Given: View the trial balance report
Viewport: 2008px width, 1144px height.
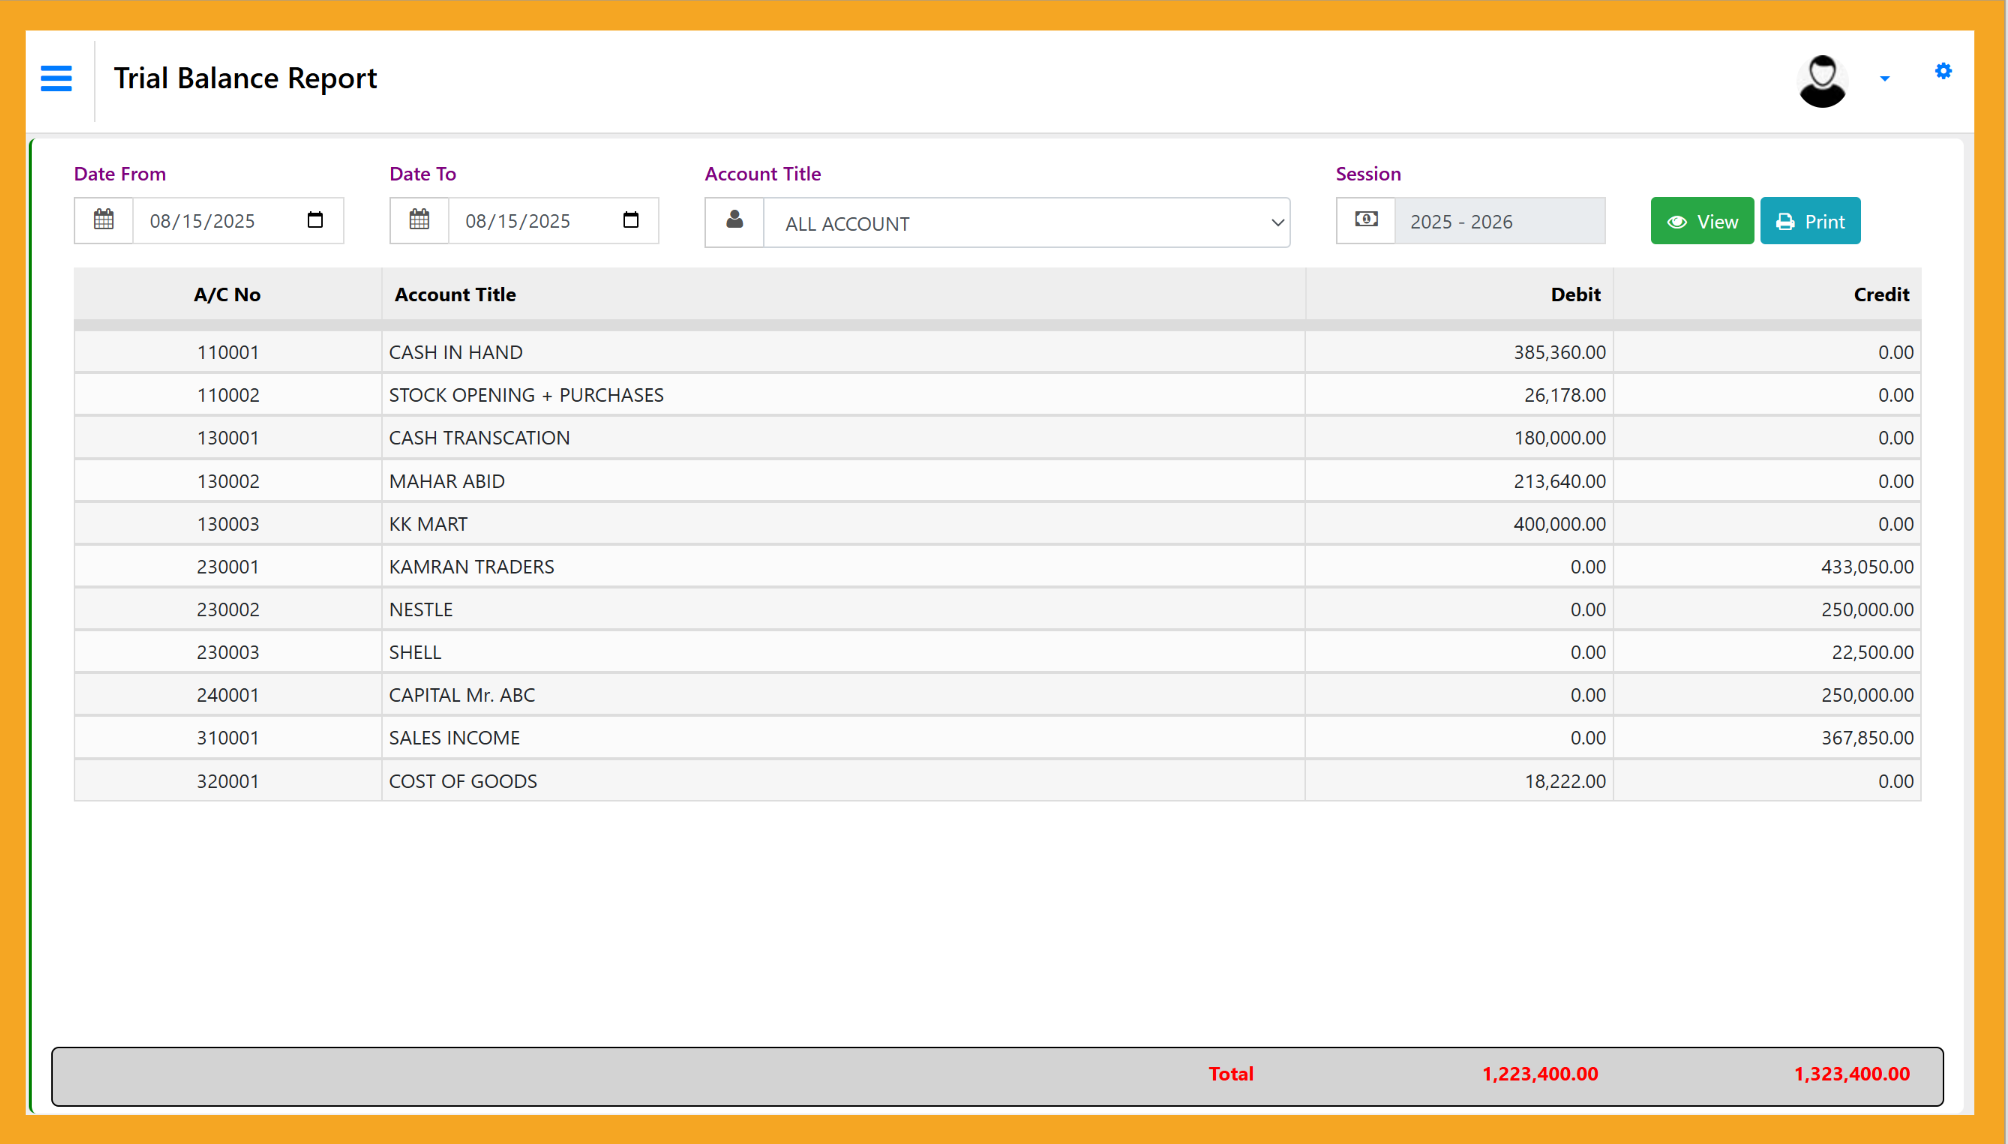Looking at the screenshot, I should tap(1702, 221).
